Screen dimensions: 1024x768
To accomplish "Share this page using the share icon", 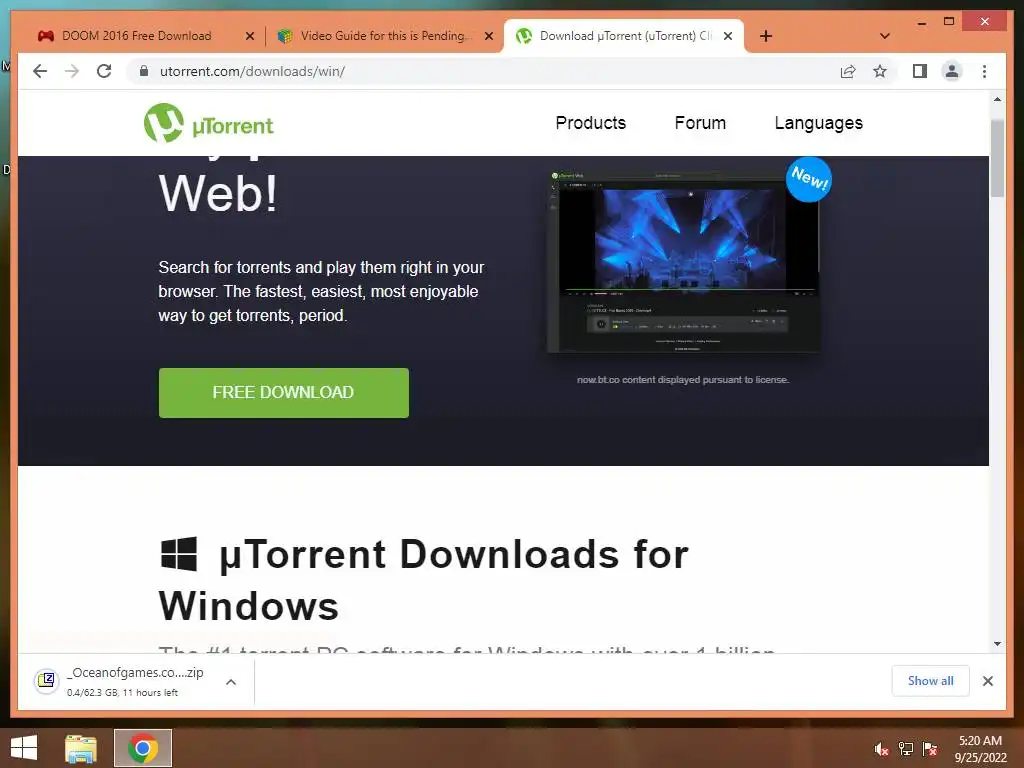I will [848, 71].
